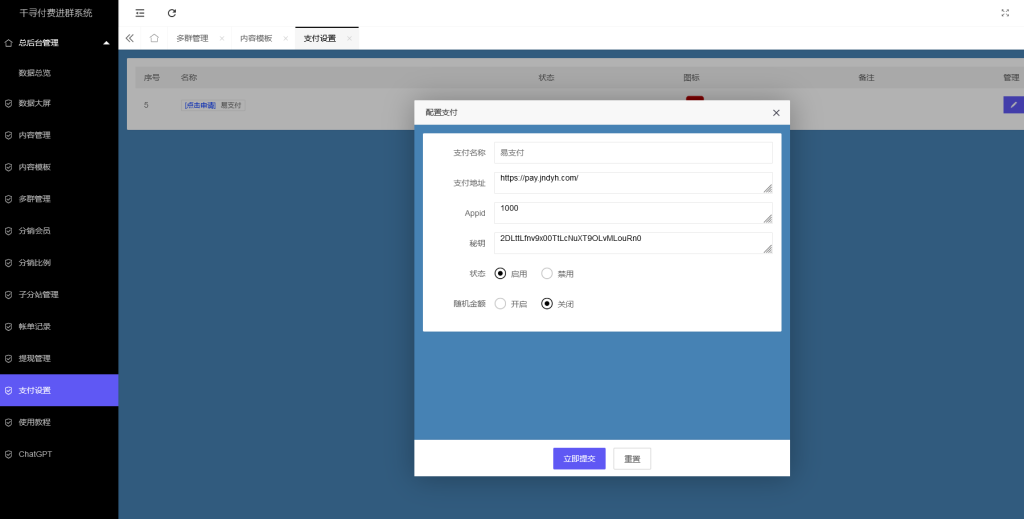Select 关闭 for random amount
1024x519 pixels.
click(547, 304)
